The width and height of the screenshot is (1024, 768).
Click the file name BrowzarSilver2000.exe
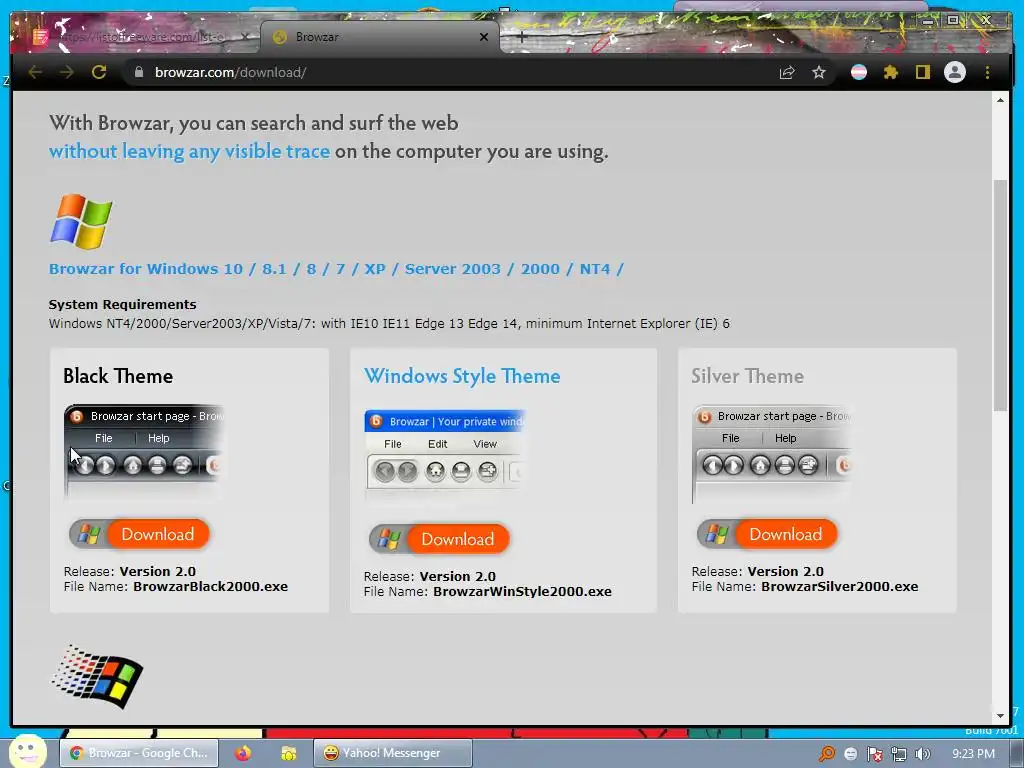[x=839, y=586]
